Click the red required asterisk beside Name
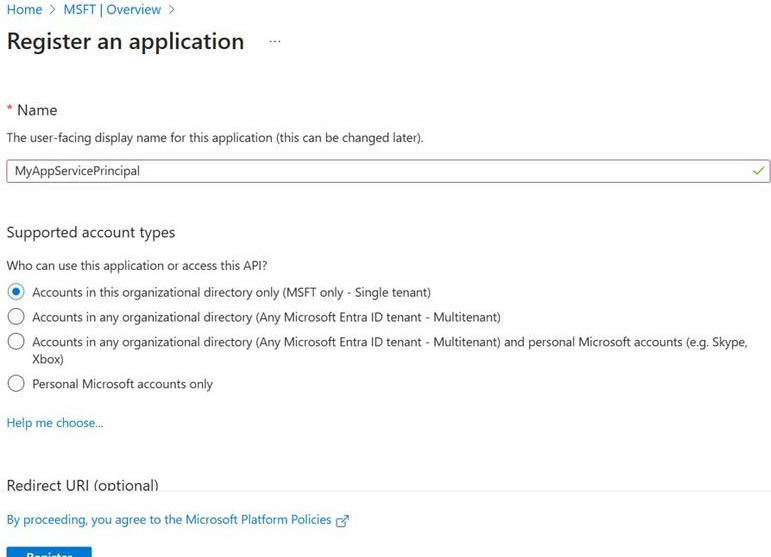This screenshot has height=557, width=771. 10,109
